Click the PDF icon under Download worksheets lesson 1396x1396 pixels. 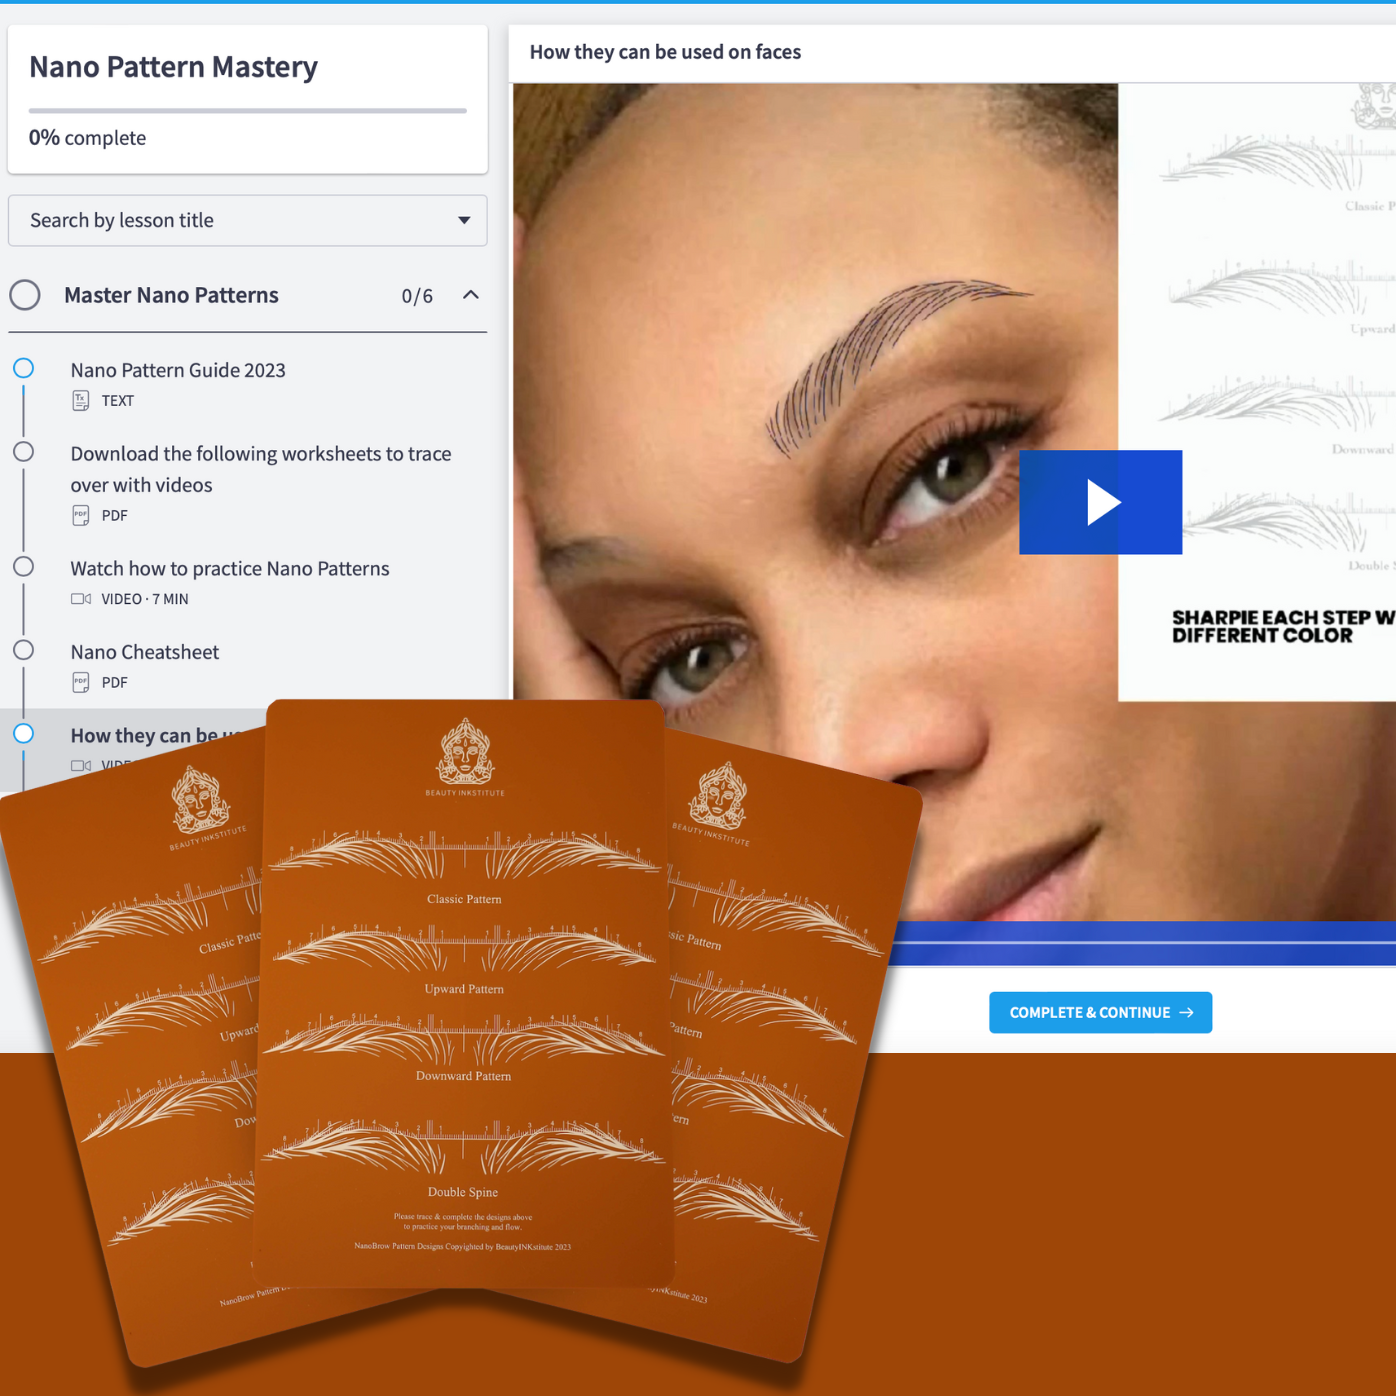(x=81, y=516)
